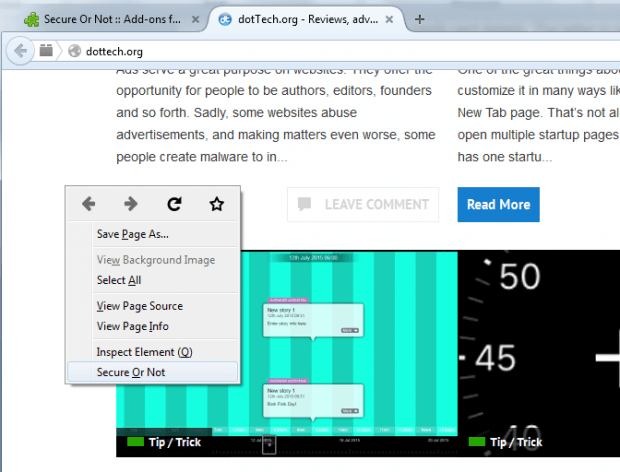
Task: Reload the page from the context menu
Action: pos(174,204)
